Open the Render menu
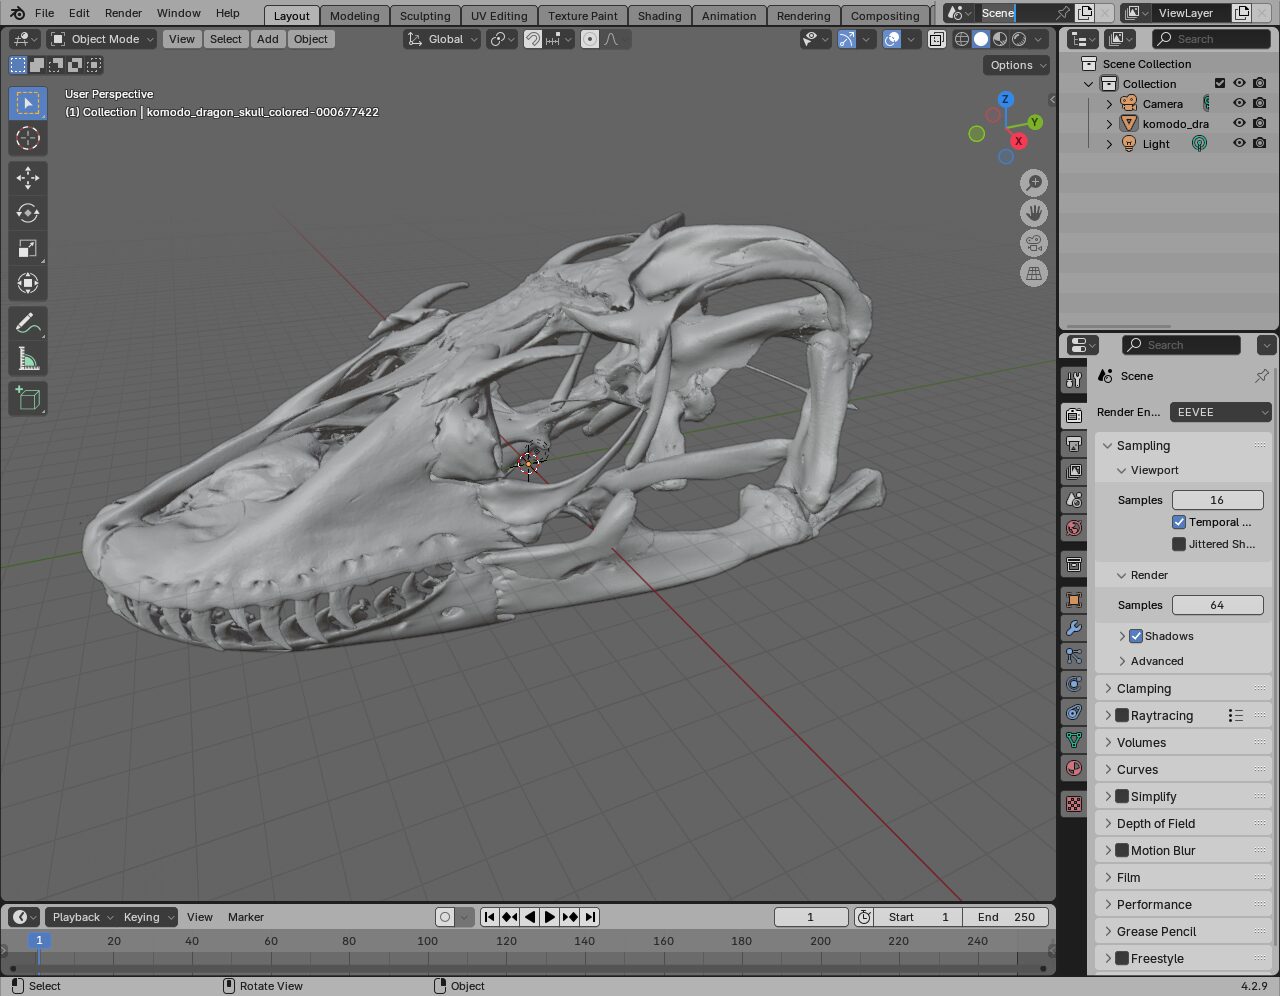Screen dimensions: 1280x996 (123, 13)
